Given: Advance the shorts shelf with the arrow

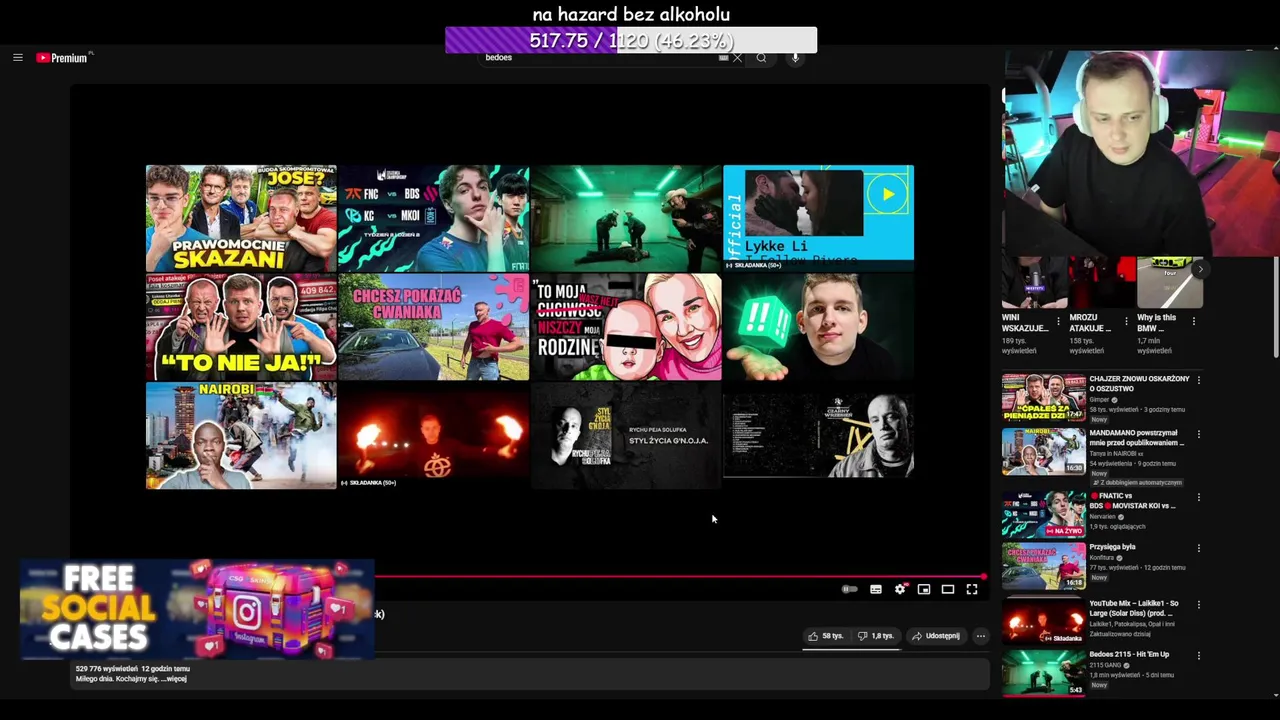Looking at the screenshot, I should point(1200,270).
